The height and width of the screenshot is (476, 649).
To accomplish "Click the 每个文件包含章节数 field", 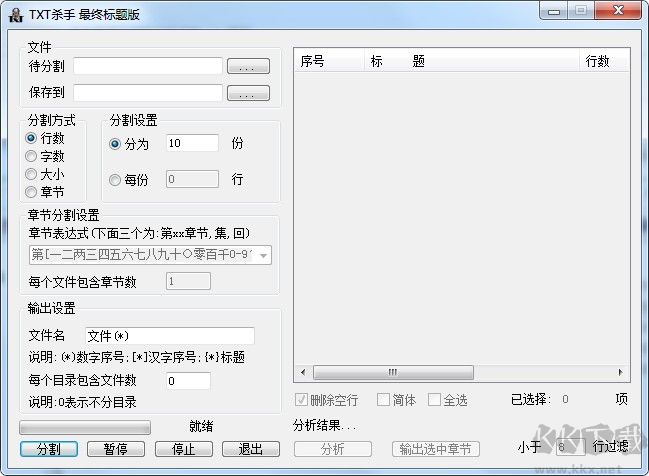I will (x=188, y=281).
